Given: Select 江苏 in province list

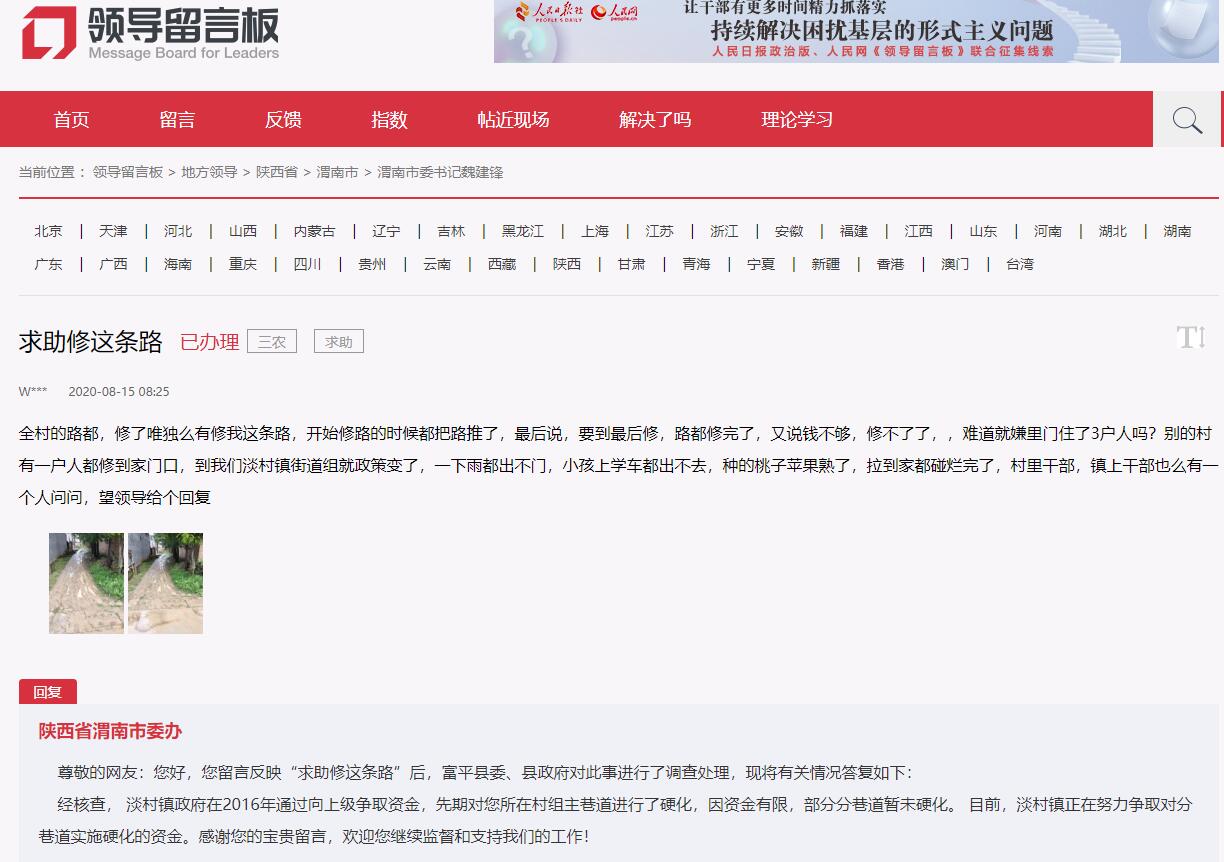Looking at the screenshot, I should point(660,231).
